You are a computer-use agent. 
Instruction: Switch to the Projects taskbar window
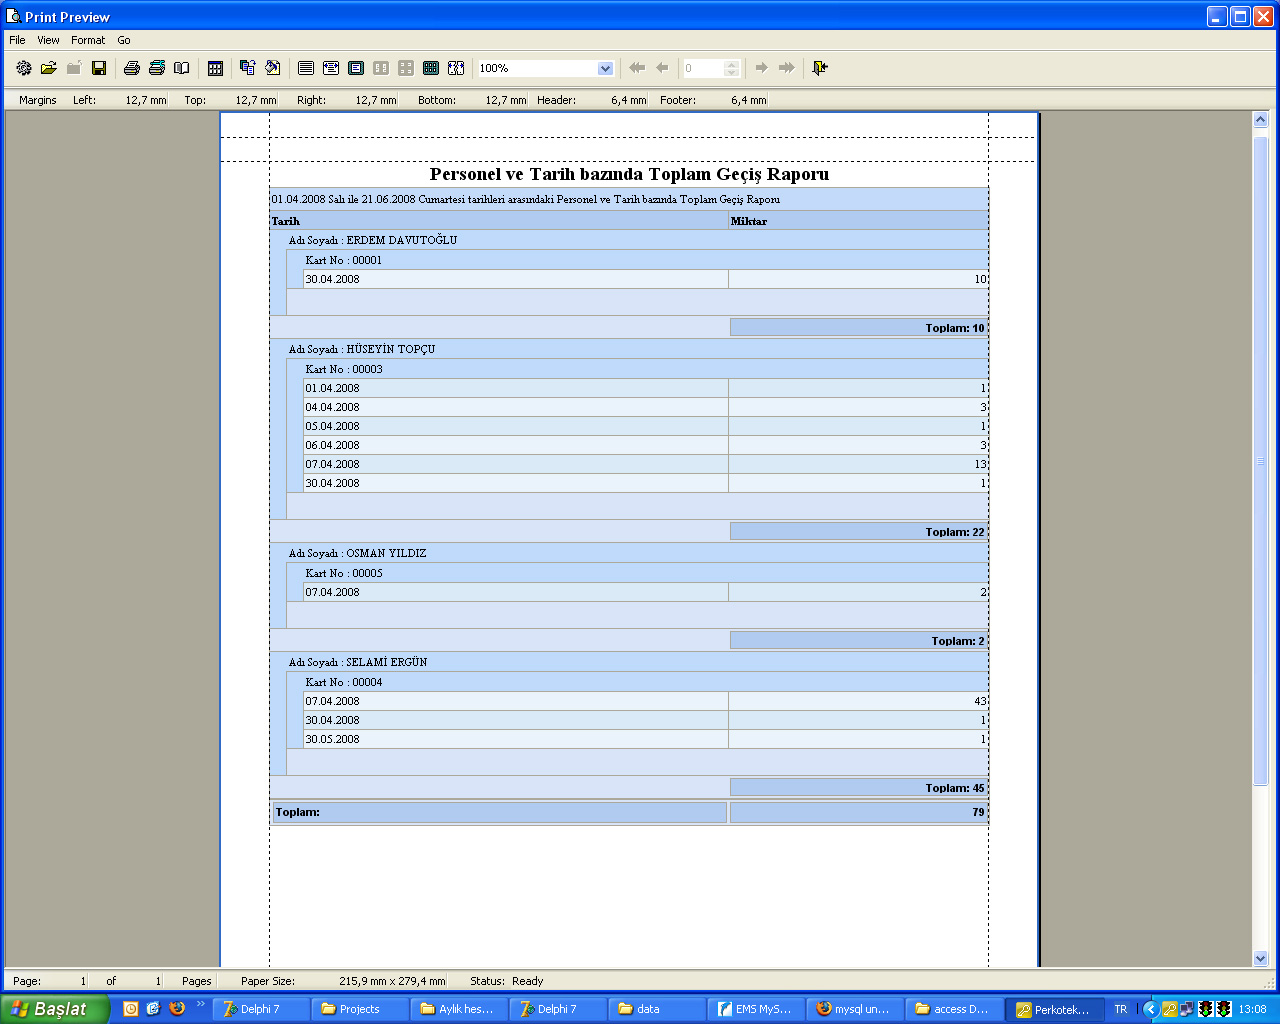tap(359, 1009)
